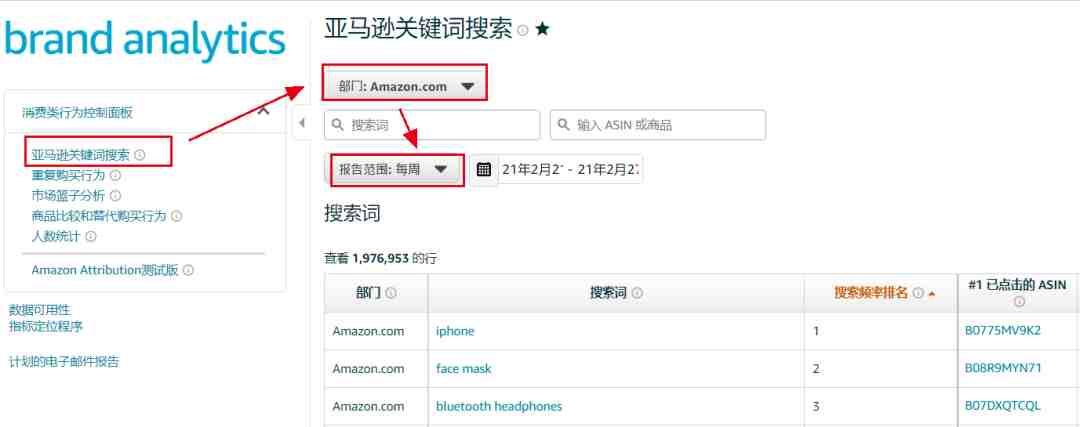The image size is (1080, 427).
Task: Click info icon beside 市场篮子分析
Action: [116, 196]
